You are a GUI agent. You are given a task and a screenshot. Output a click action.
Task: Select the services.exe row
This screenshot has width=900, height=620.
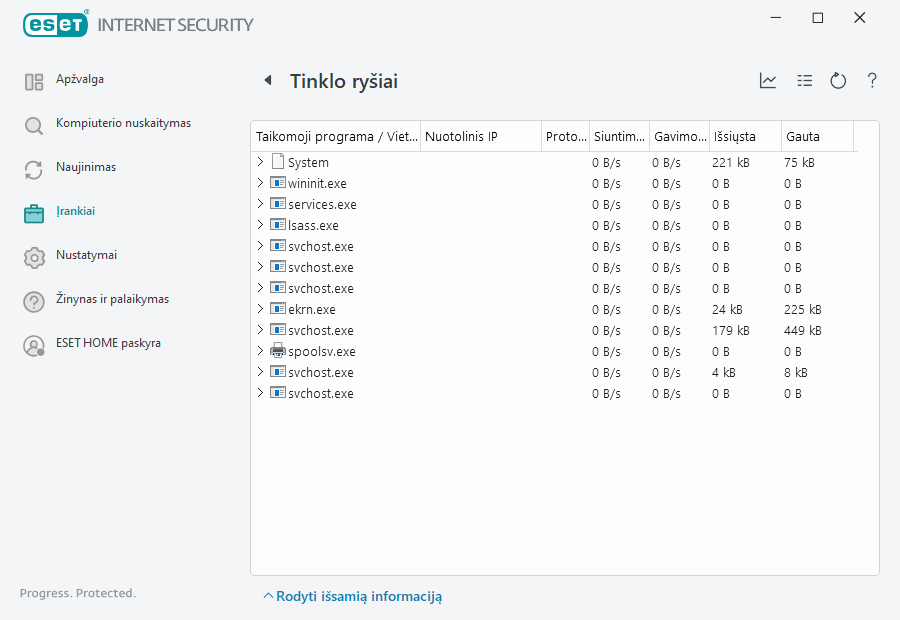pos(322,204)
